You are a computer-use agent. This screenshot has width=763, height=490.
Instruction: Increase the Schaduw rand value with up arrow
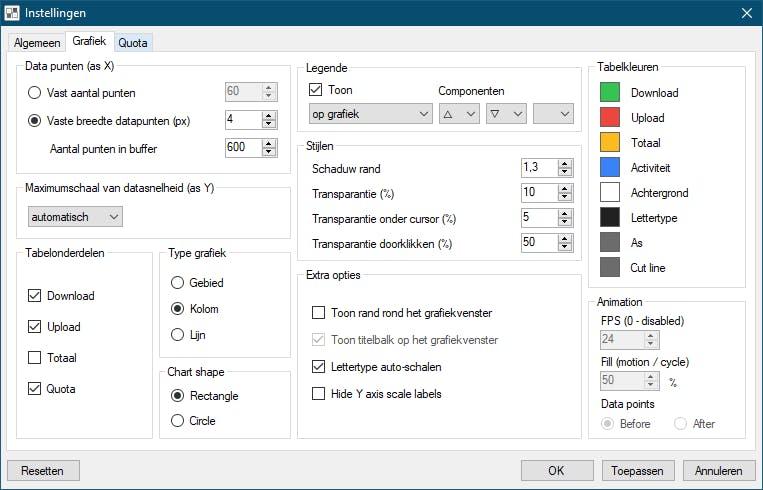[567, 163]
